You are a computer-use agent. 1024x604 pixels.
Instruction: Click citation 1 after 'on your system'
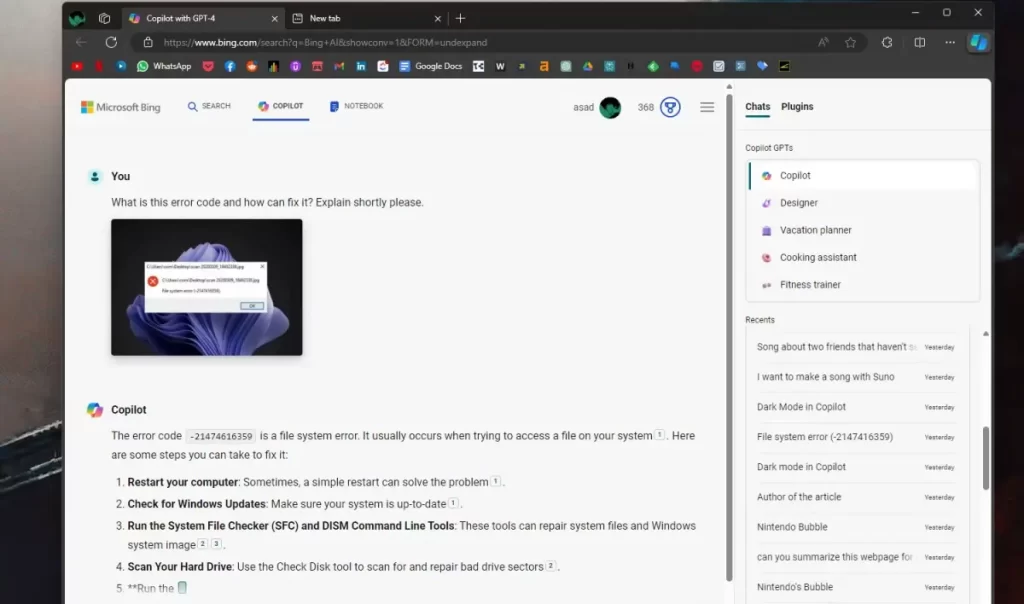tap(660, 435)
